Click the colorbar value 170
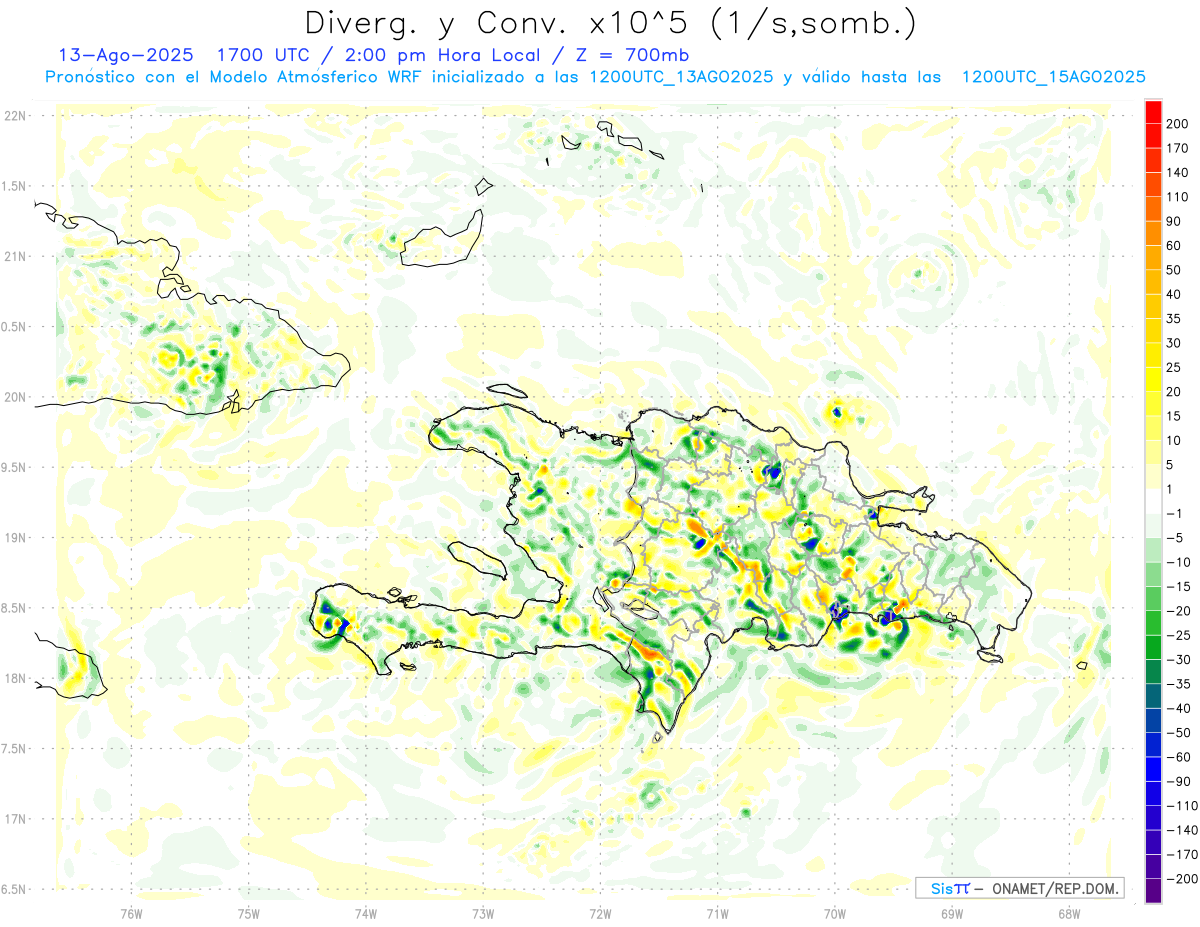Image resolution: width=1200 pixels, height=927 pixels. coord(1179,148)
